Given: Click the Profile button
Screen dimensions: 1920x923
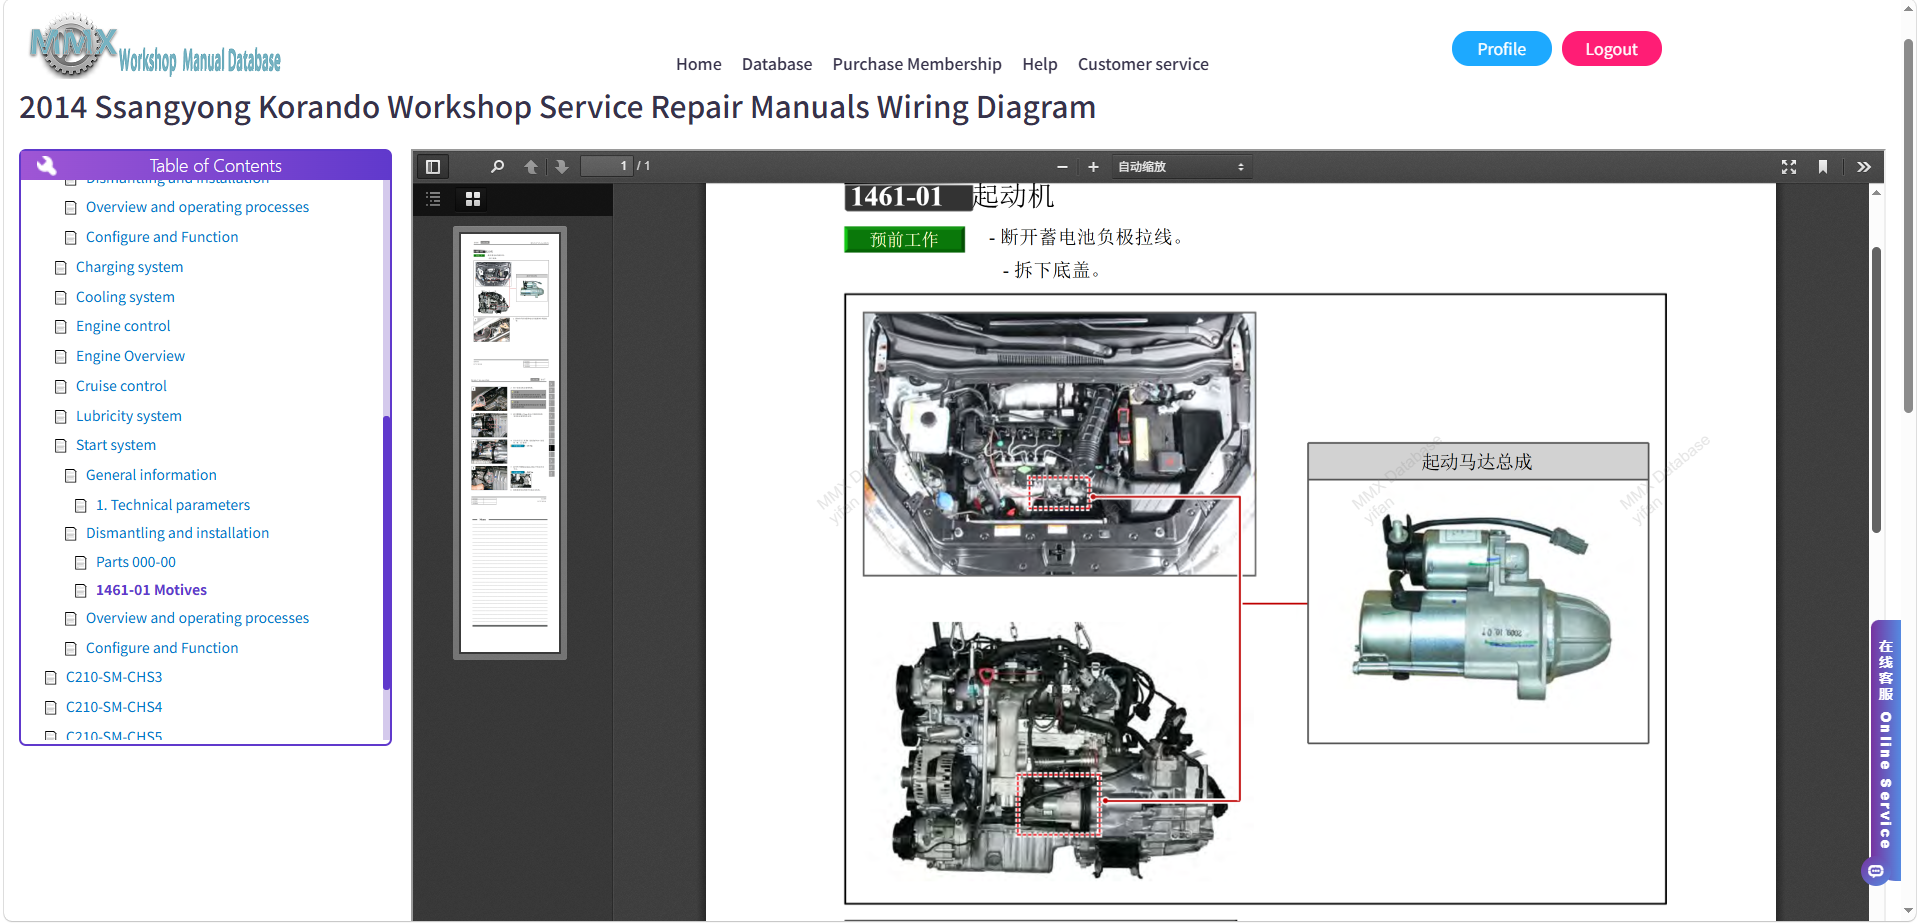Looking at the screenshot, I should pyautogui.click(x=1501, y=49).
